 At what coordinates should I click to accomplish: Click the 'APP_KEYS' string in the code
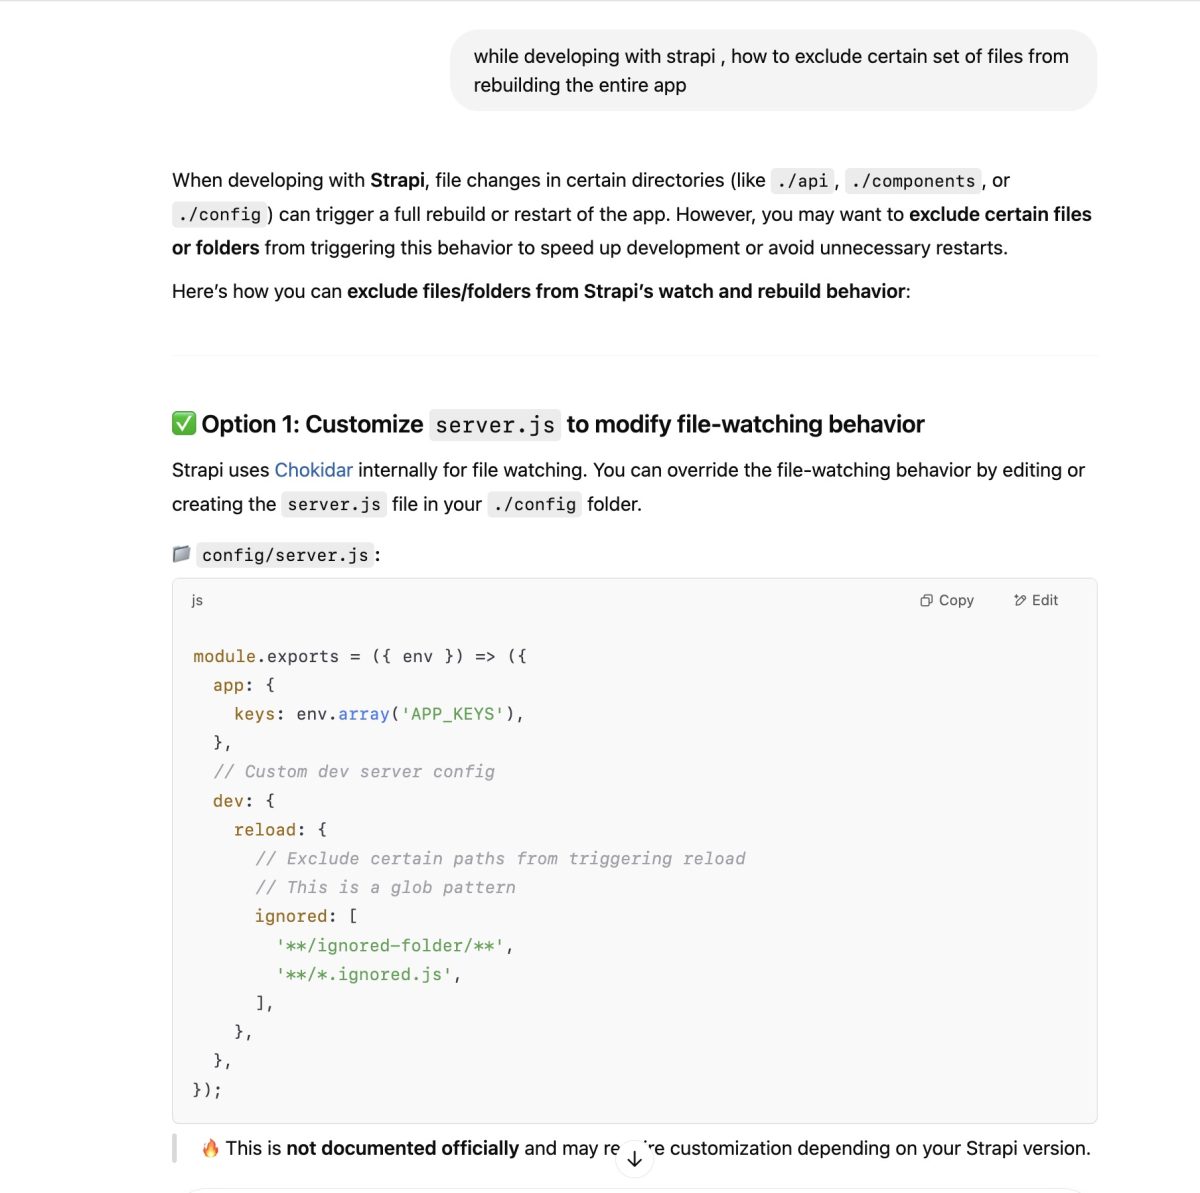(x=452, y=714)
